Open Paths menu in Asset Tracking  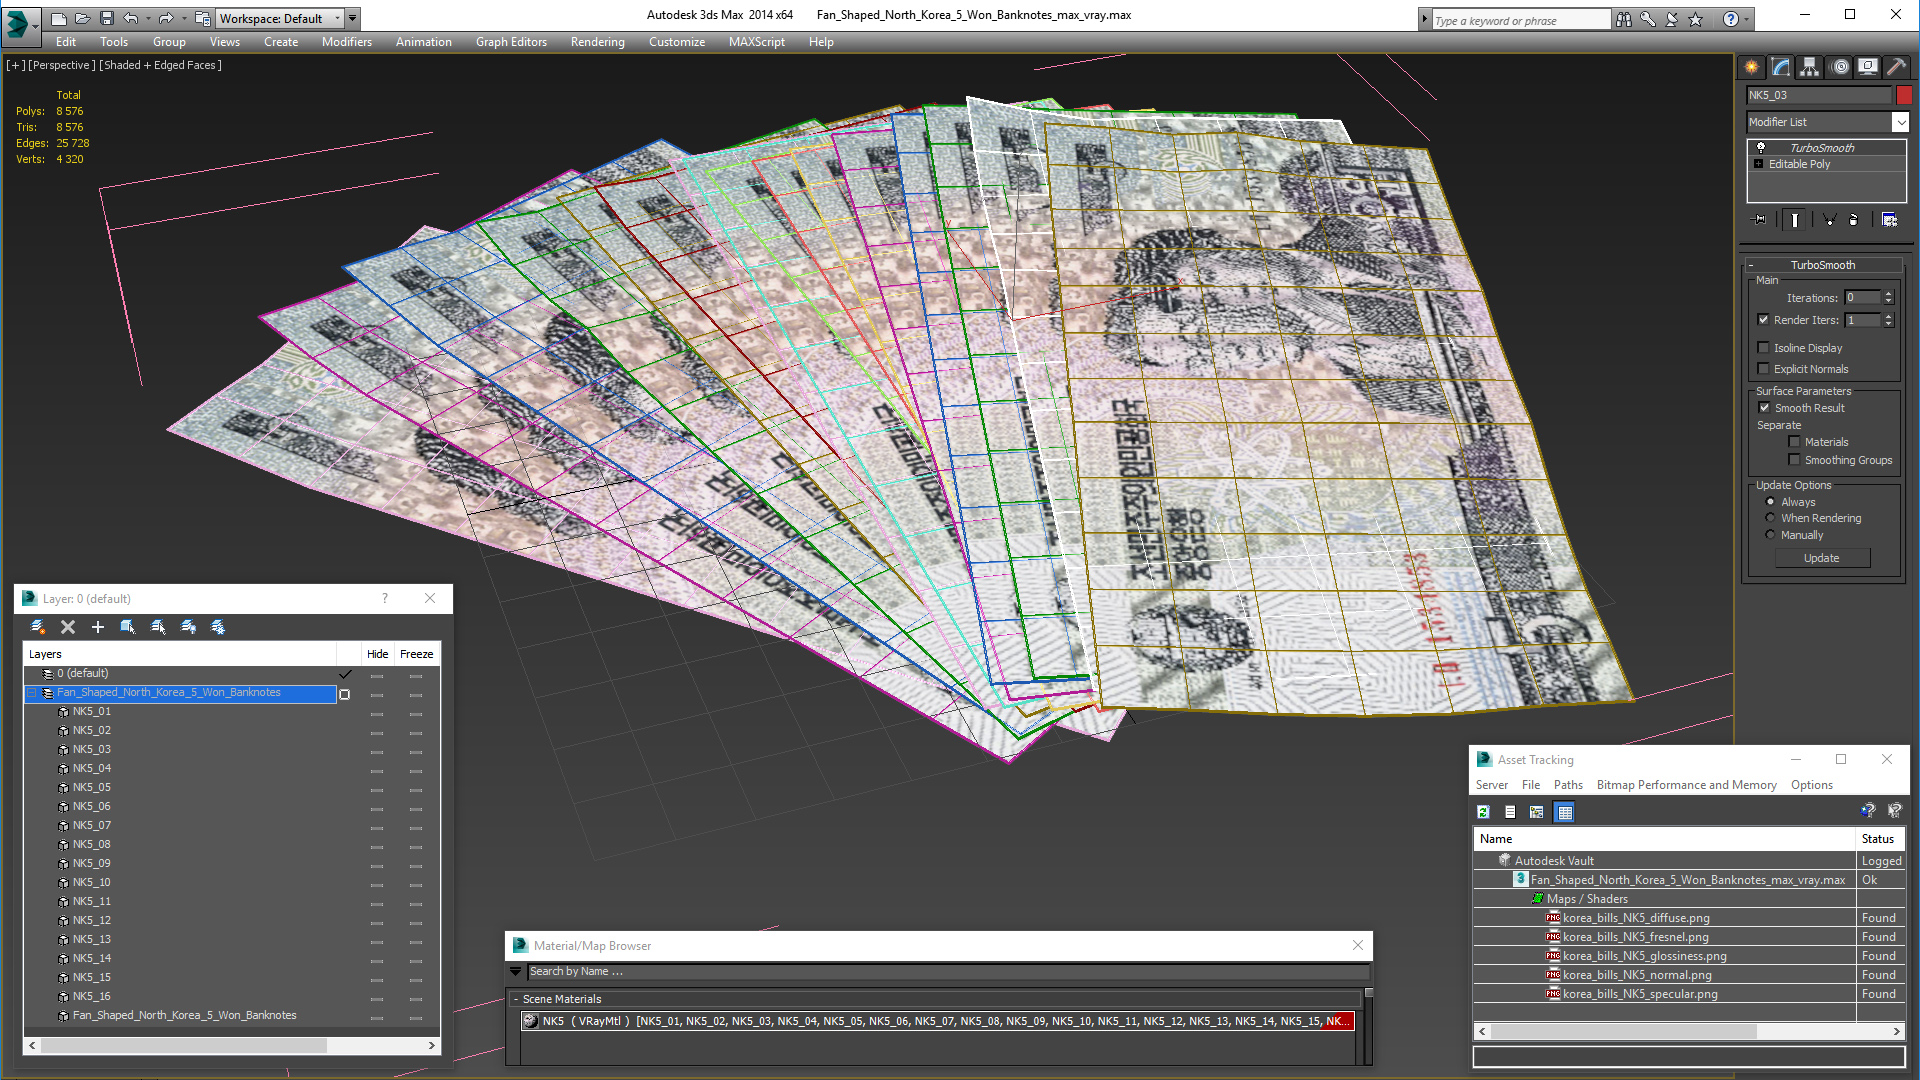pos(1568,785)
